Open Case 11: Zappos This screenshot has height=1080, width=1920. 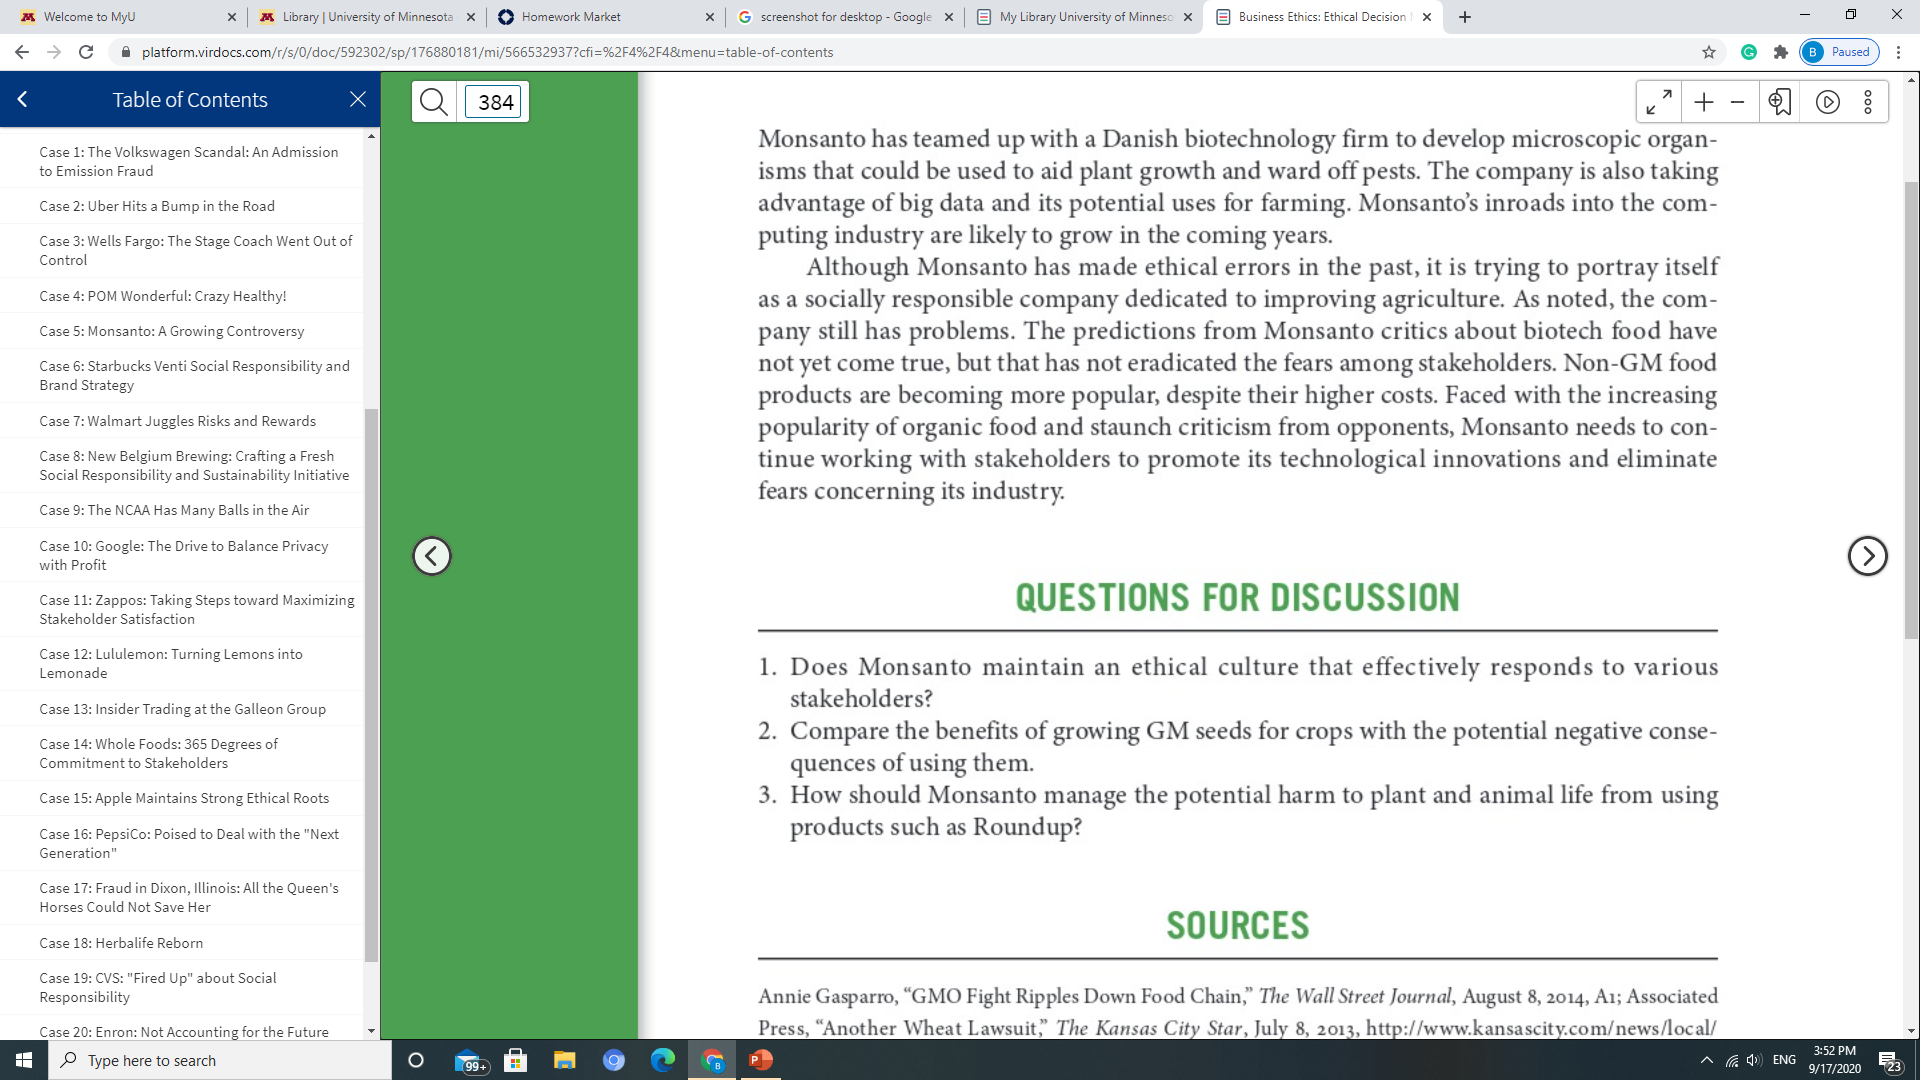(x=197, y=609)
